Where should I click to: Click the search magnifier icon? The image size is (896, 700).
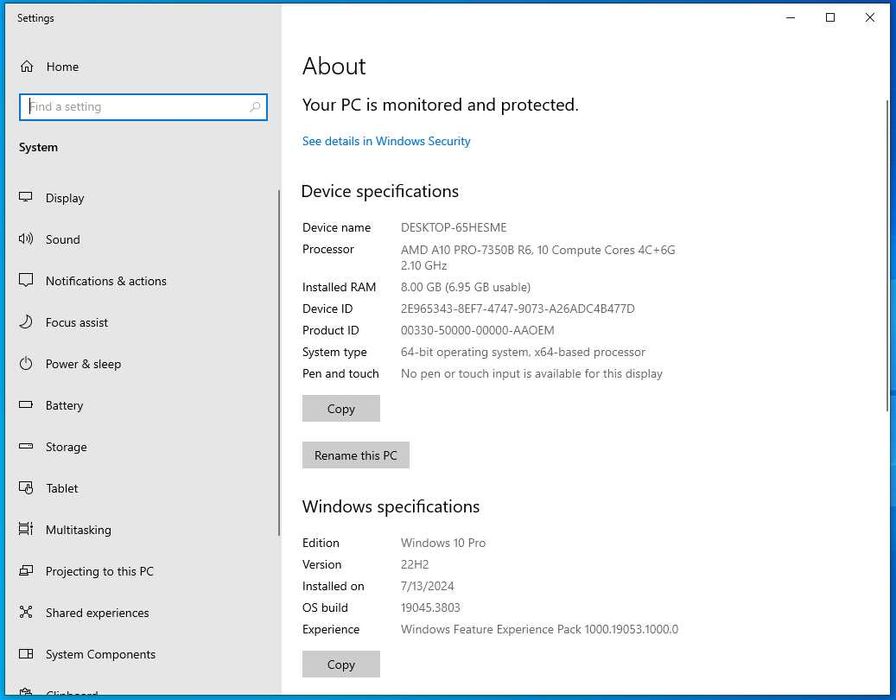(x=255, y=107)
